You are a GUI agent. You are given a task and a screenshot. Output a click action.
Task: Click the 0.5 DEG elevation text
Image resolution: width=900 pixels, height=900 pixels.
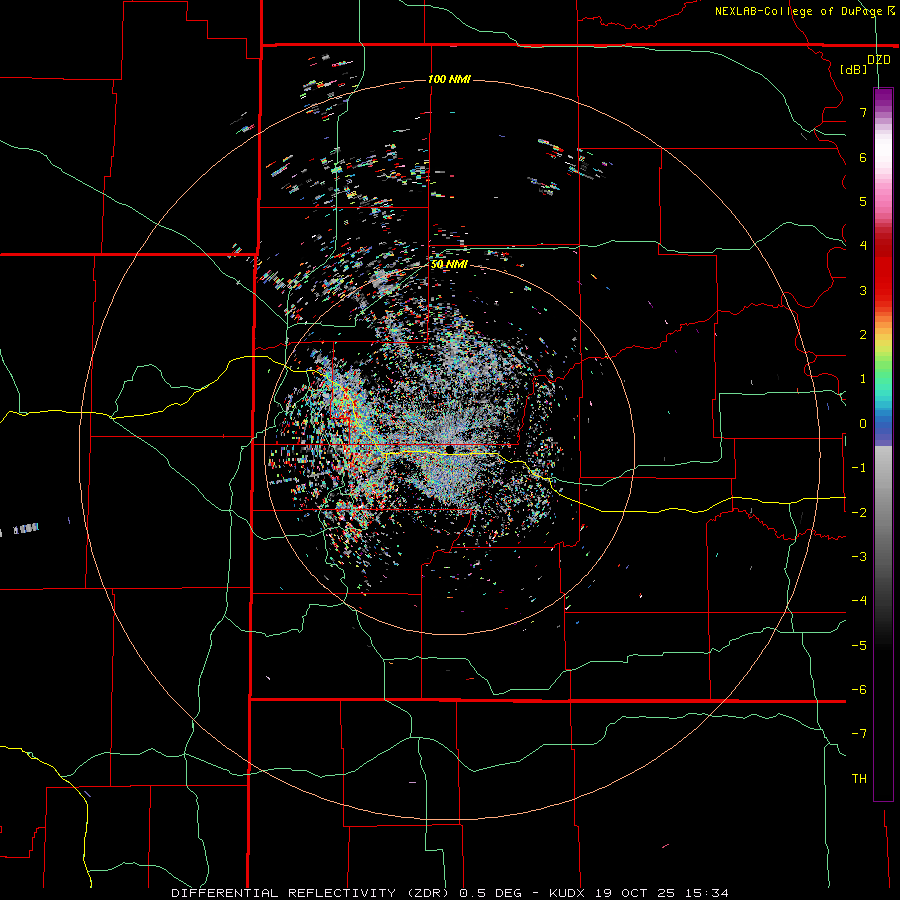pos(491,893)
